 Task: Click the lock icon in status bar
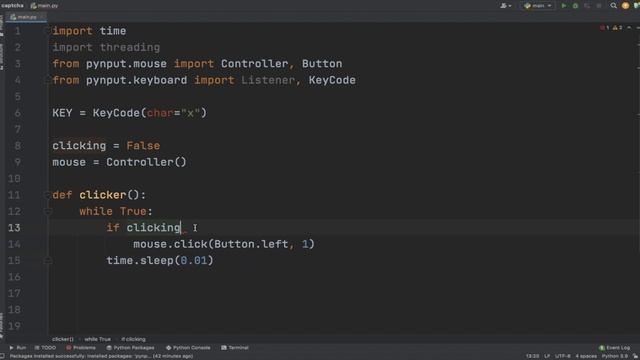pyautogui.click(x=635, y=356)
